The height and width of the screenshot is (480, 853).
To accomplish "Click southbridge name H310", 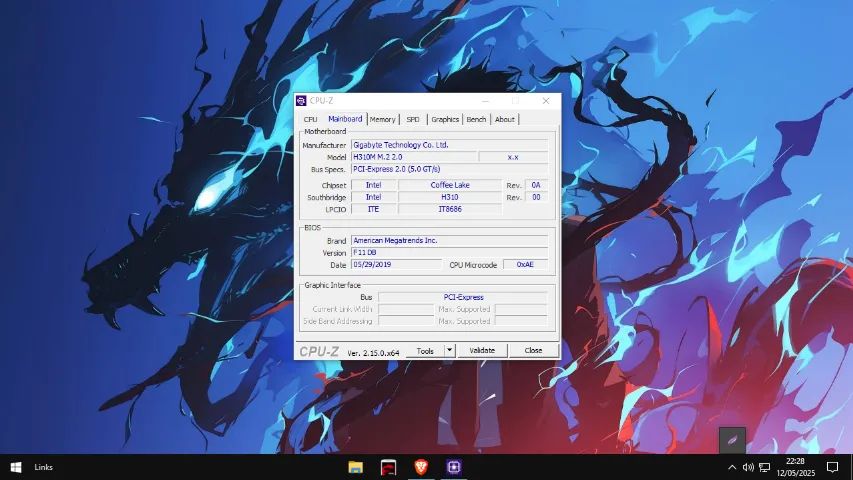I will coord(450,197).
